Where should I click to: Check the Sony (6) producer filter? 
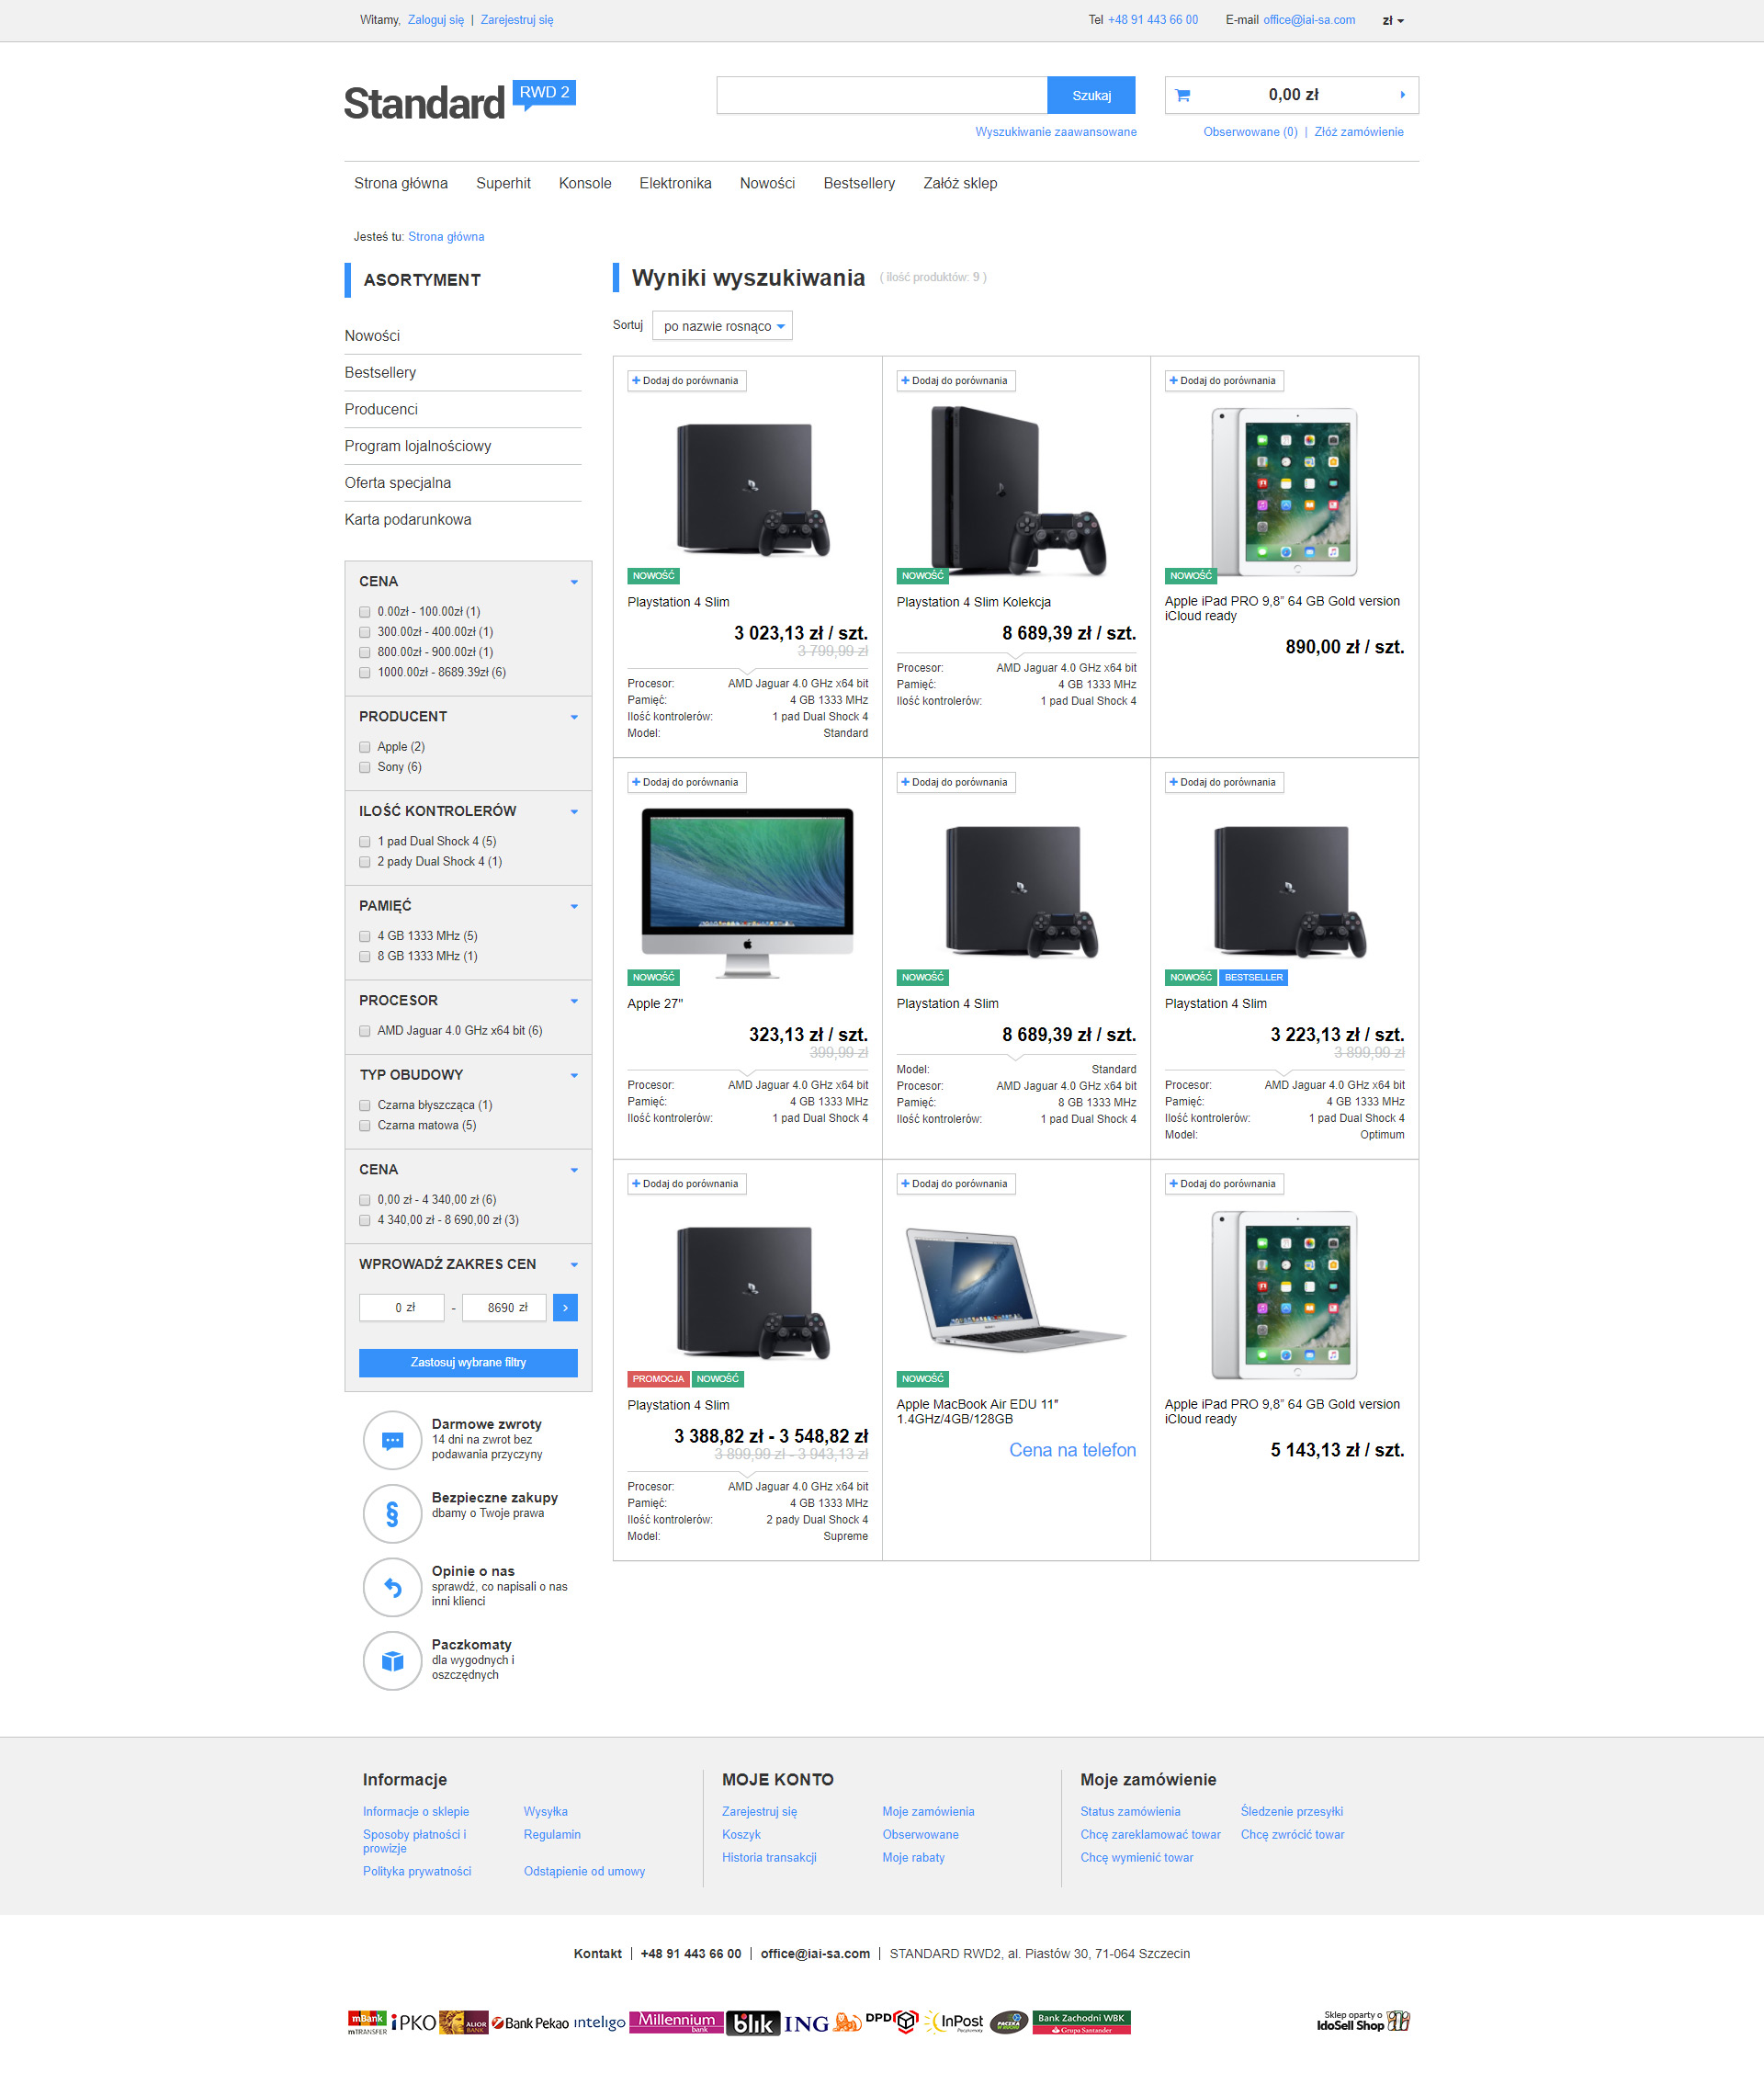[365, 768]
